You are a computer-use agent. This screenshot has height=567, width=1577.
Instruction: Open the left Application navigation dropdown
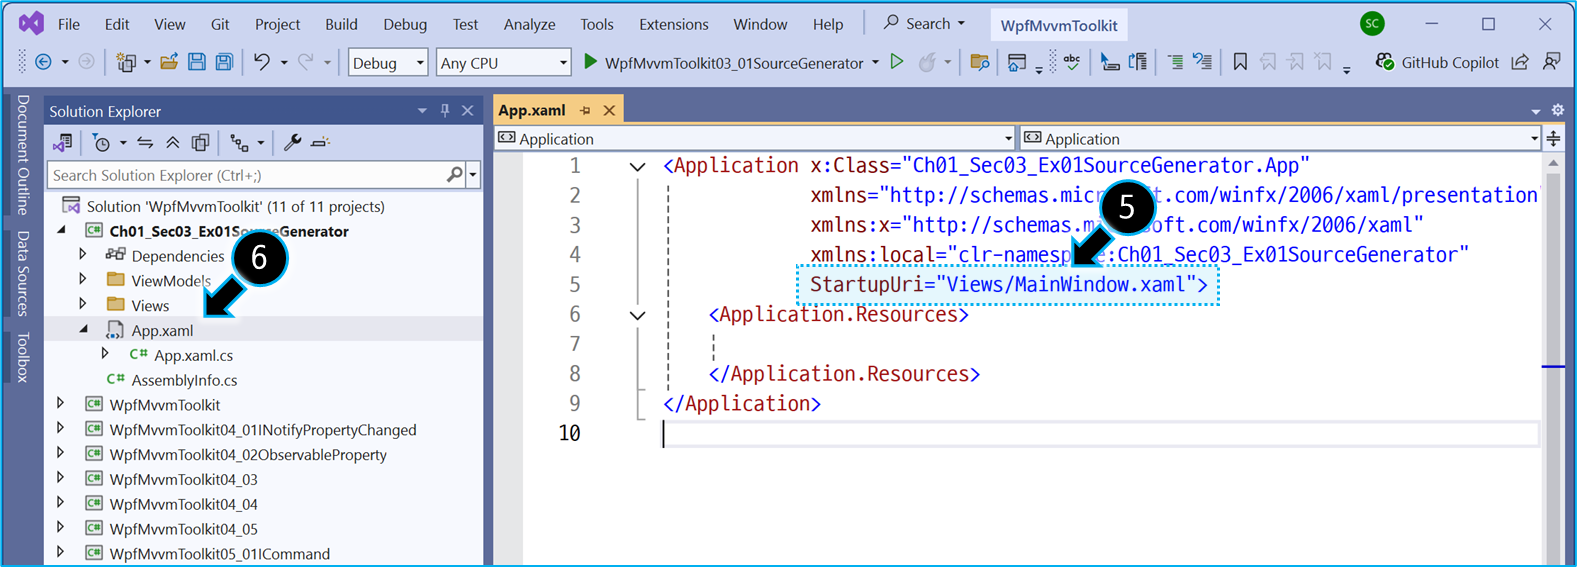coord(755,139)
